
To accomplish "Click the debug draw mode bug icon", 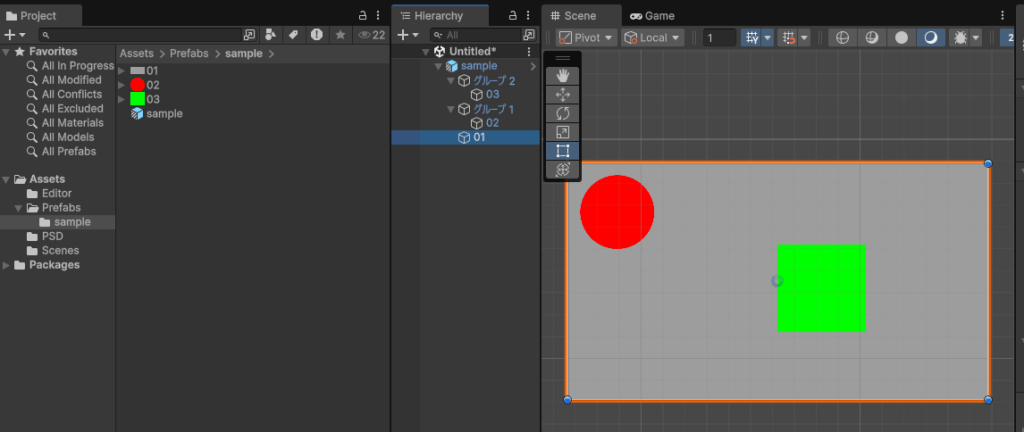I will point(959,38).
